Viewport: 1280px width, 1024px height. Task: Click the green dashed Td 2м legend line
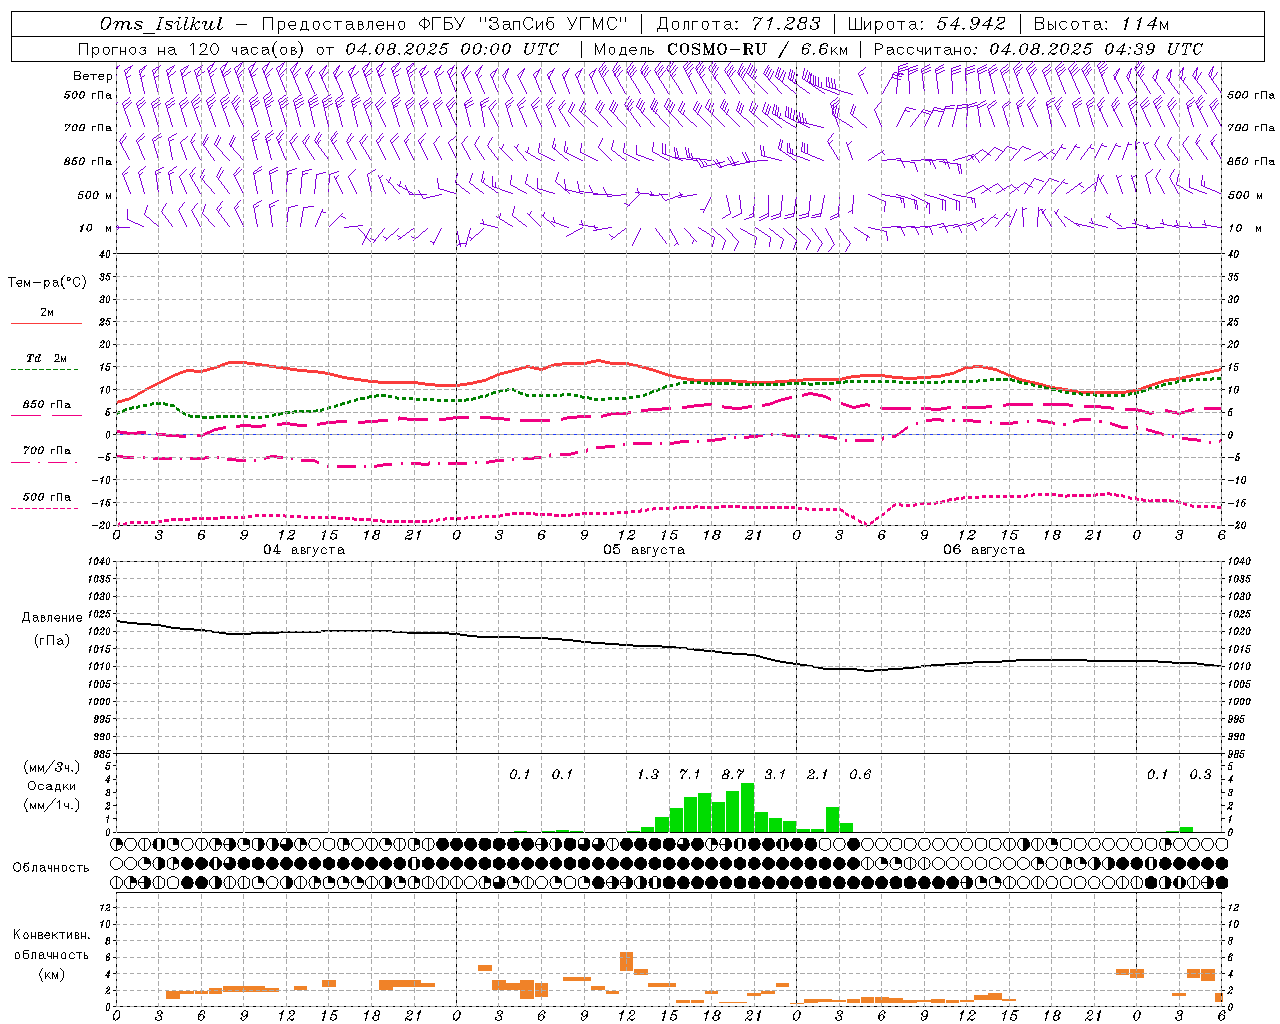[x=46, y=370]
